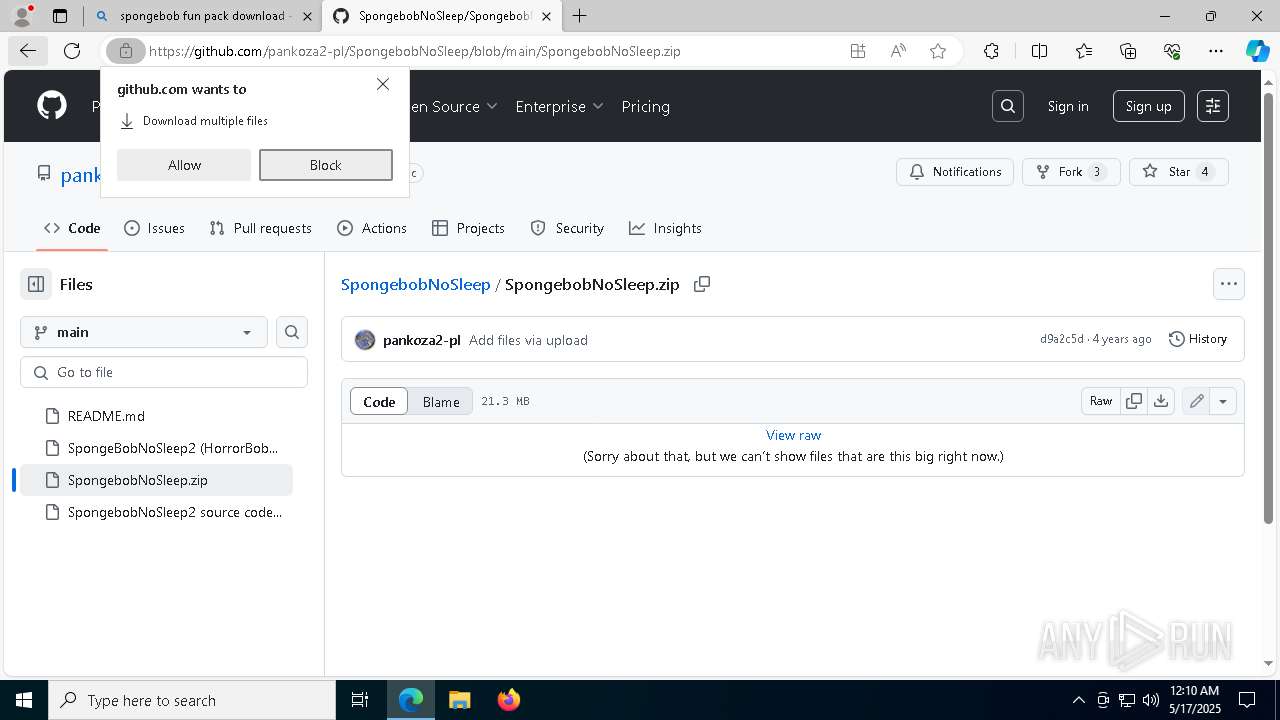Viewport: 1280px width, 720px height.
Task: Go back in the browser
Action: pos(28,51)
